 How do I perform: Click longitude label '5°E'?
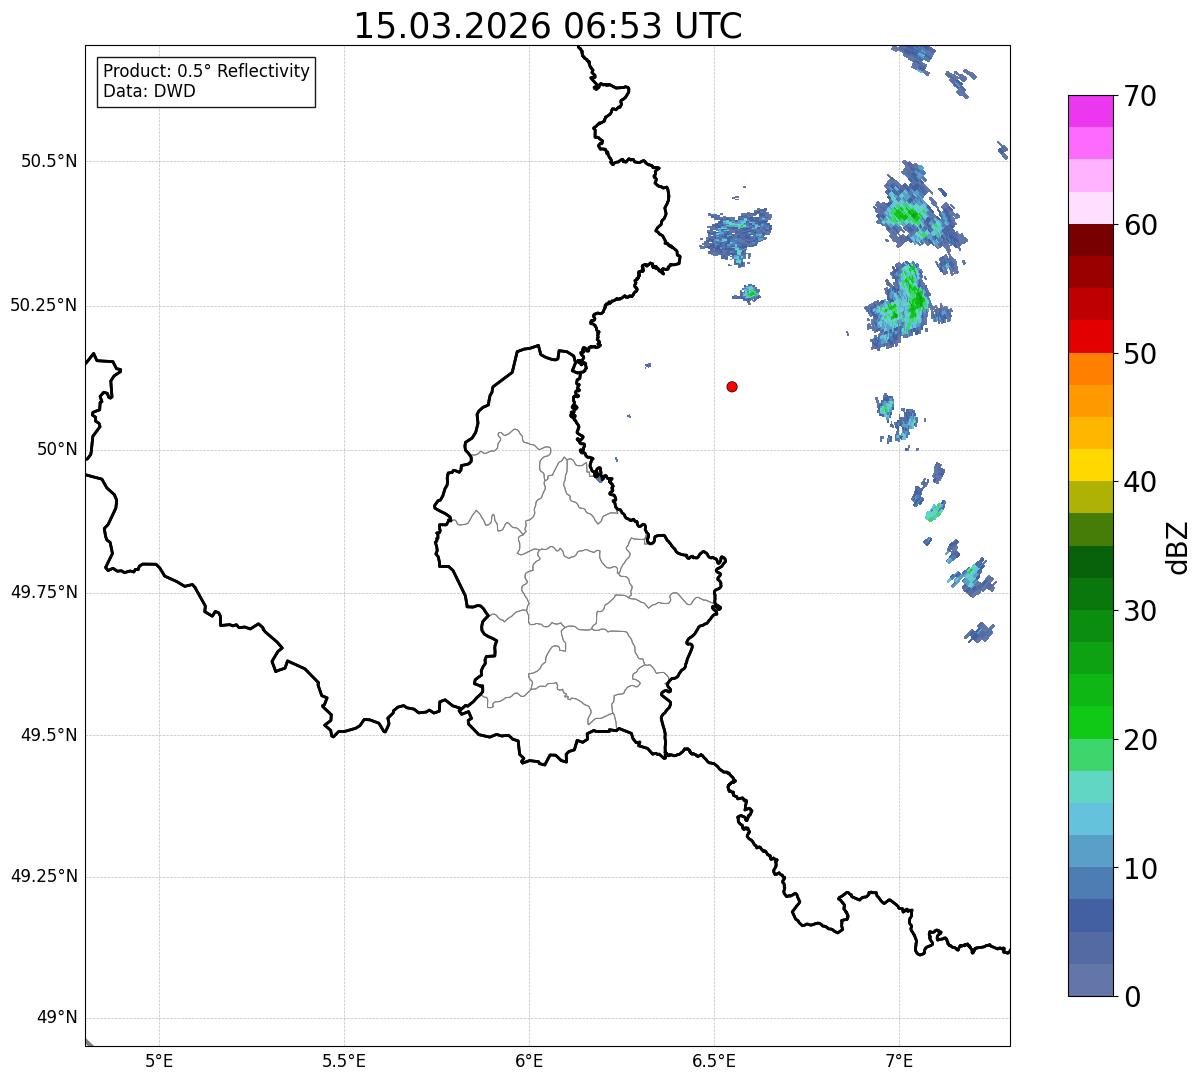[159, 1061]
